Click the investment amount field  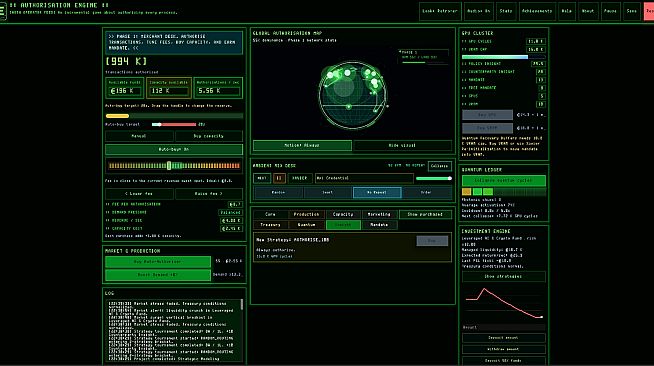tap(503, 328)
